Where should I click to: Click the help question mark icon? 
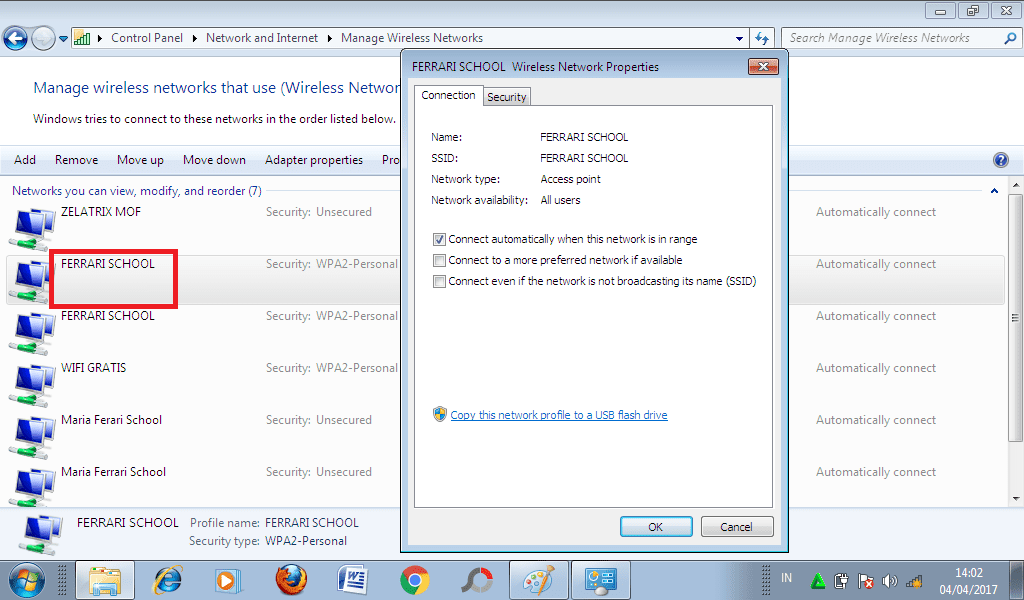click(1000, 160)
